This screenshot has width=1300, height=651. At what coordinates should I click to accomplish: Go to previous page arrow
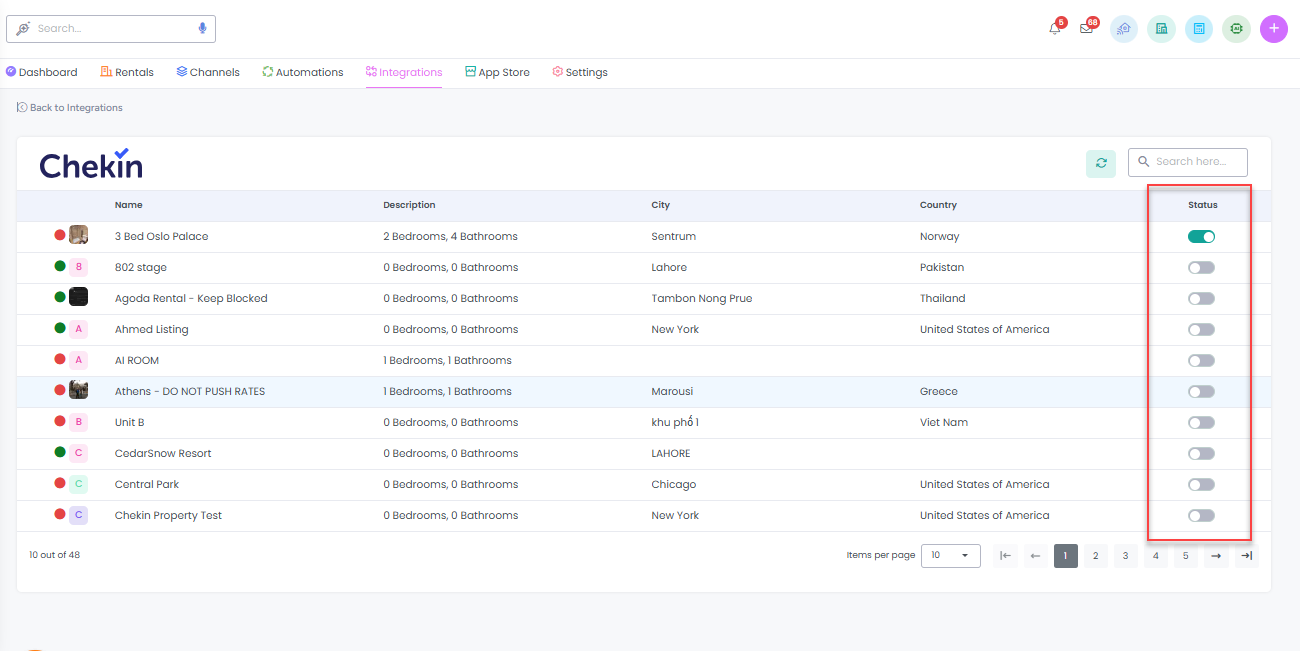pyautogui.click(x=1036, y=556)
